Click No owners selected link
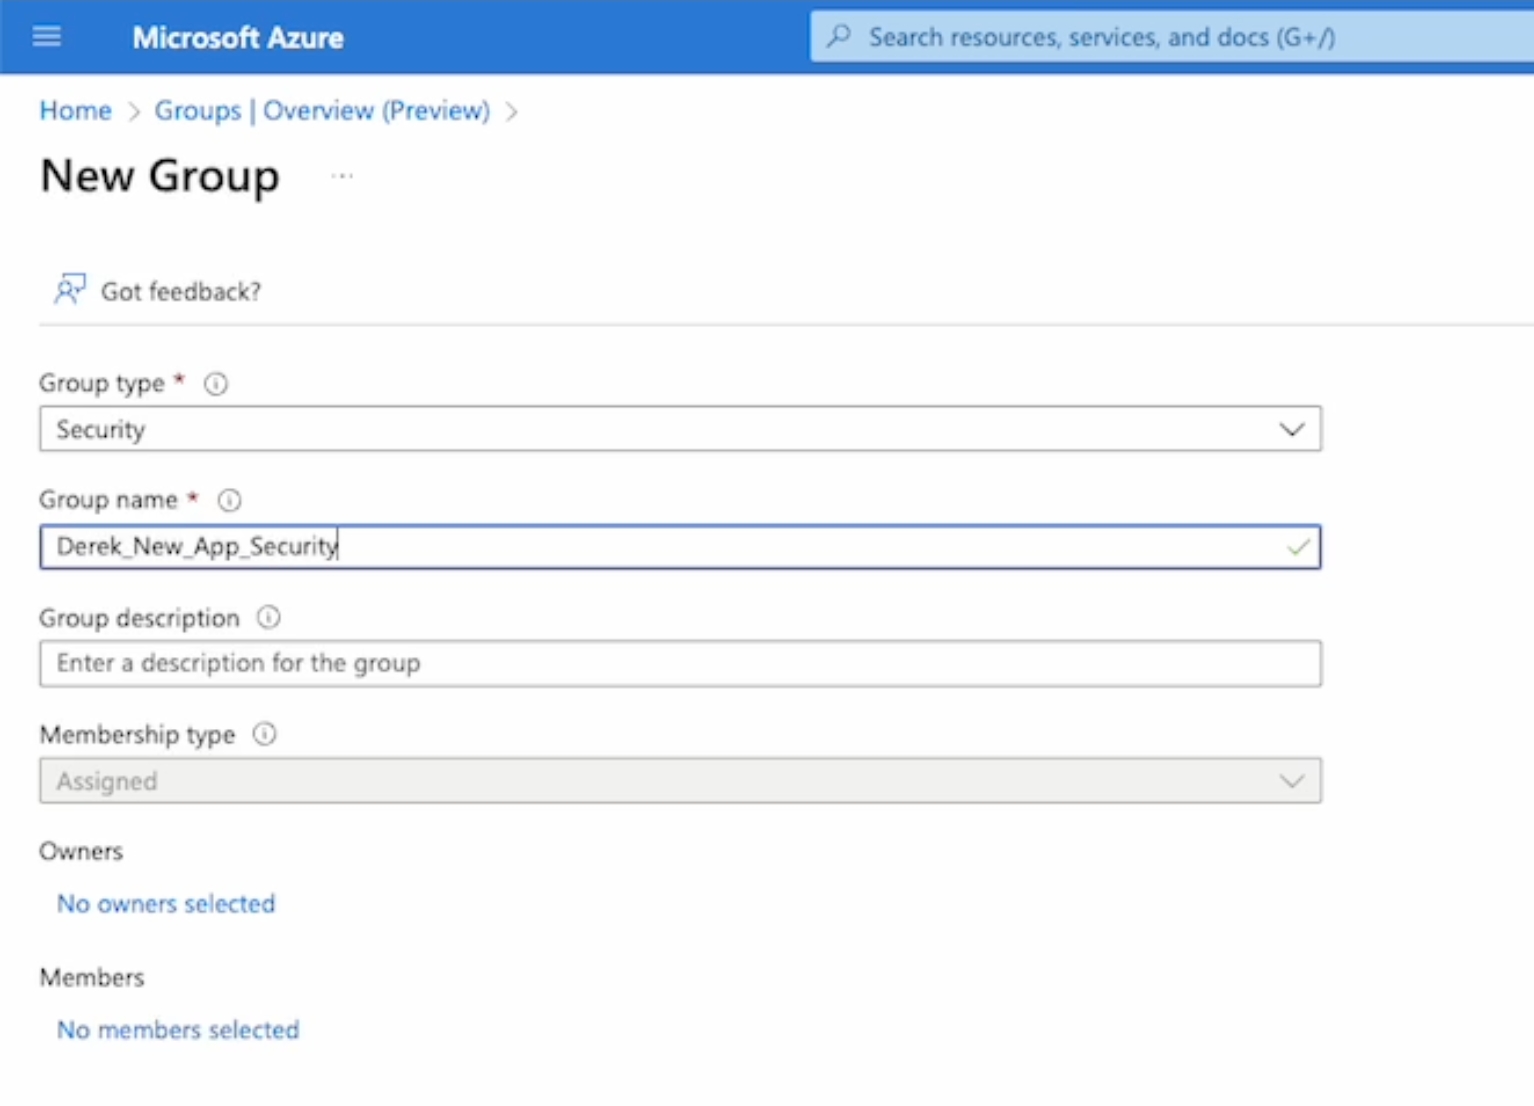This screenshot has width=1534, height=1106. click(165, 904)
